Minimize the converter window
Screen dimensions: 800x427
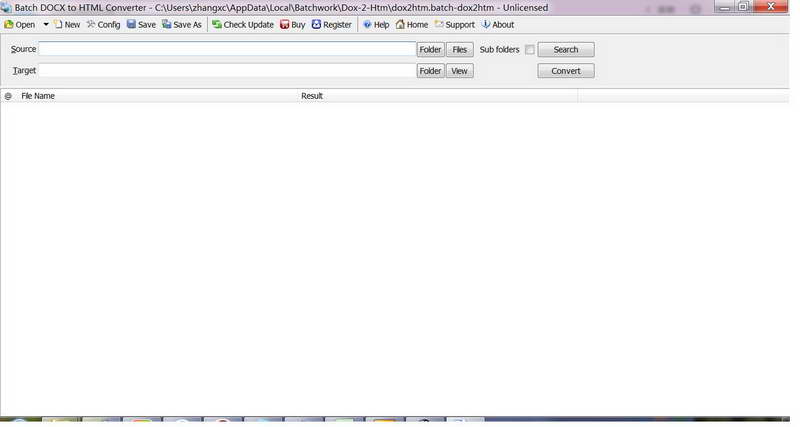(x=724, y=7)
